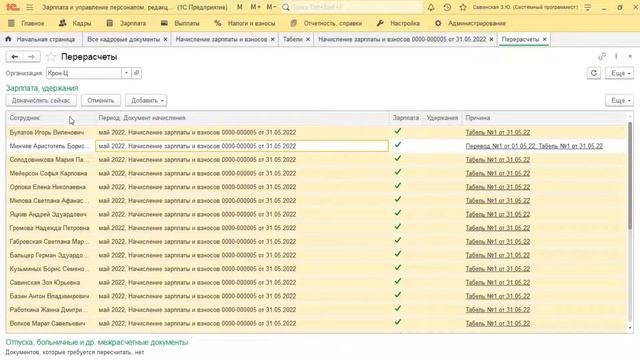Open Табель №1 link for Булатов

point(498,132)
